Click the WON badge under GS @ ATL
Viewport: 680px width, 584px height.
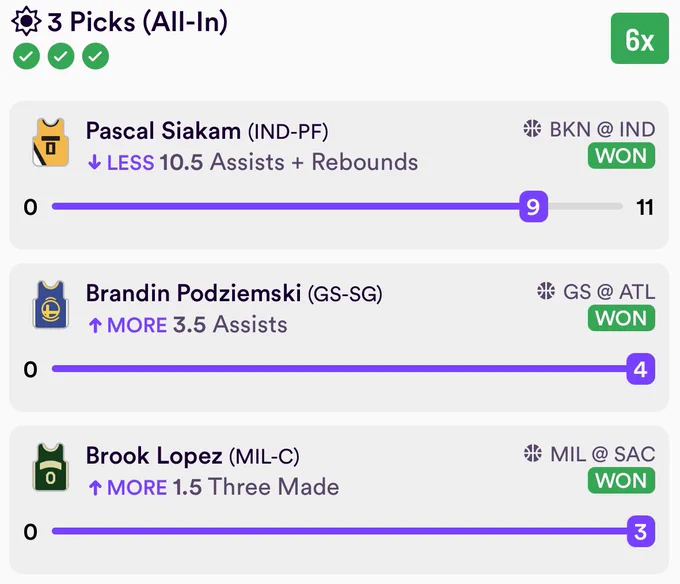pyautogui.click(x=621, y=318)
